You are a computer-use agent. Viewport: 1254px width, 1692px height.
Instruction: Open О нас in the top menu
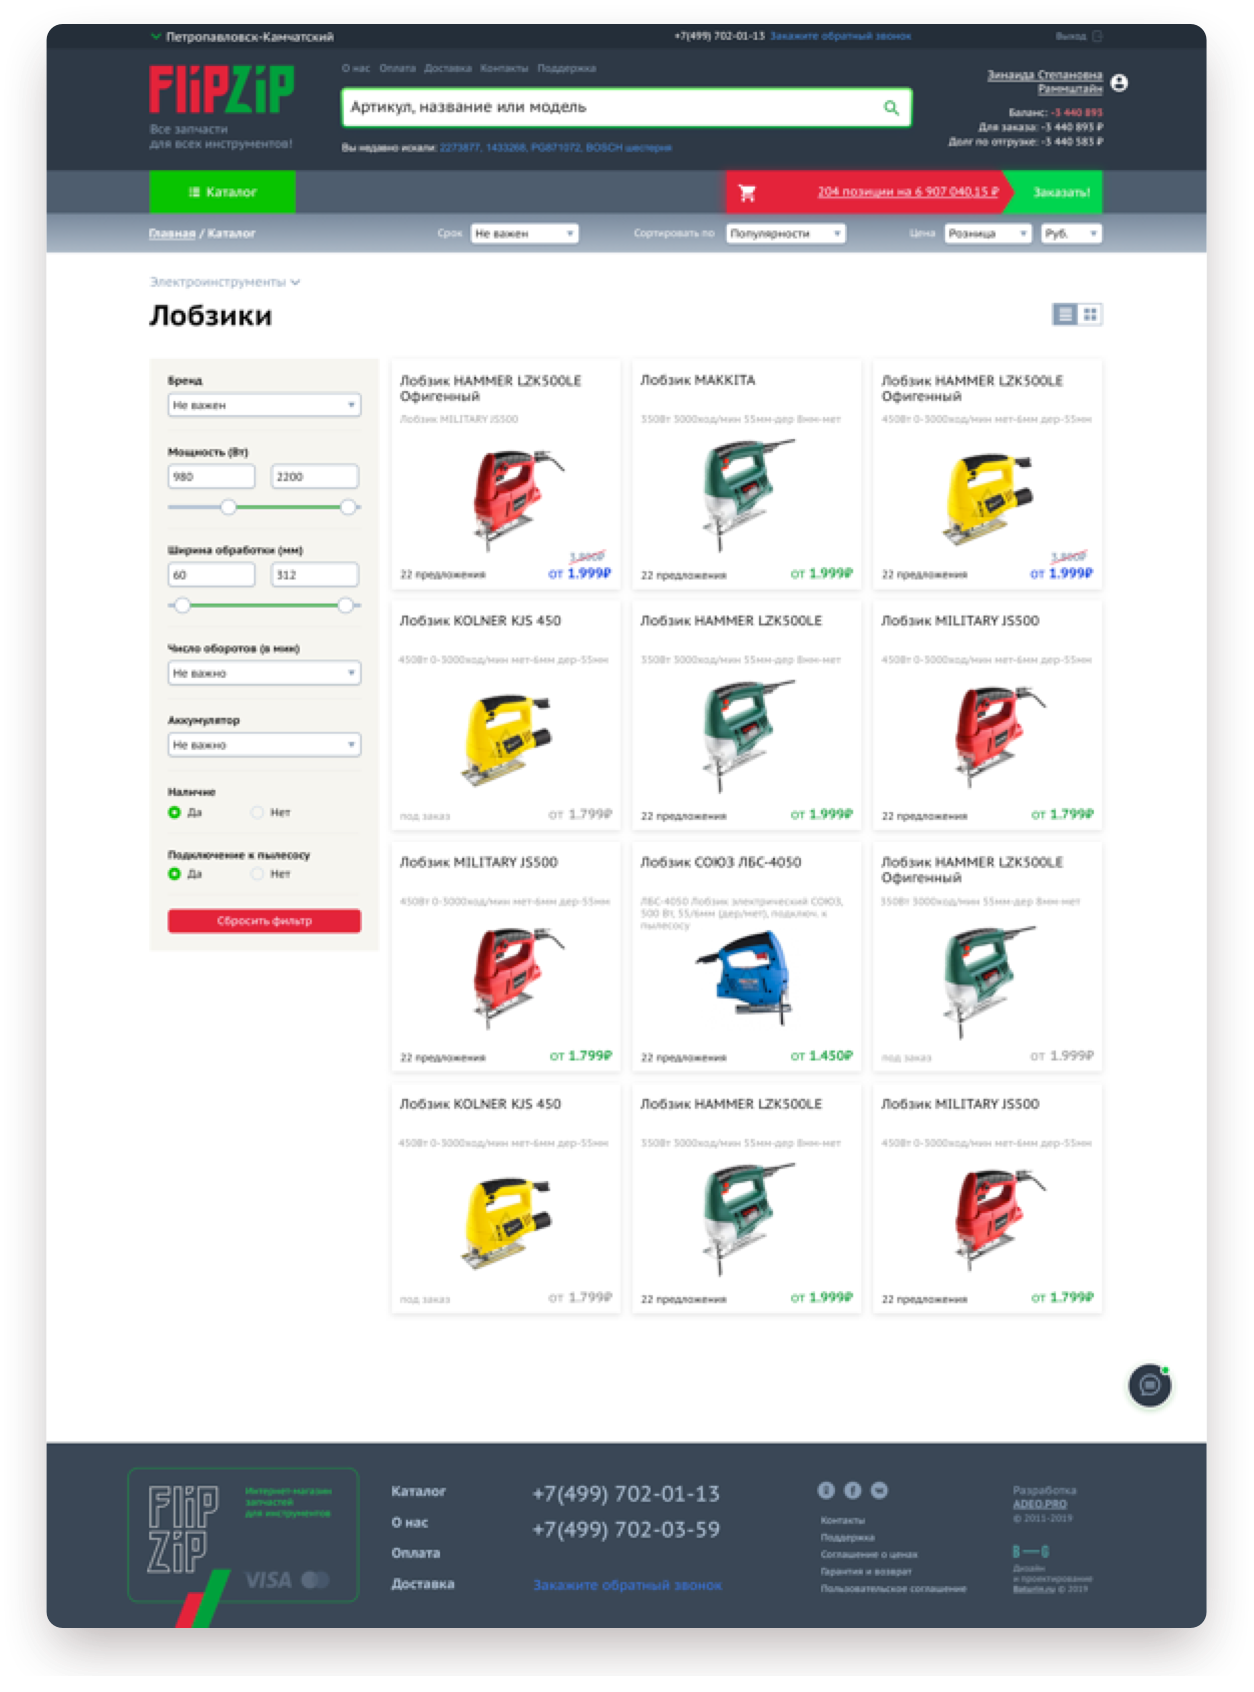coord(356,69)
